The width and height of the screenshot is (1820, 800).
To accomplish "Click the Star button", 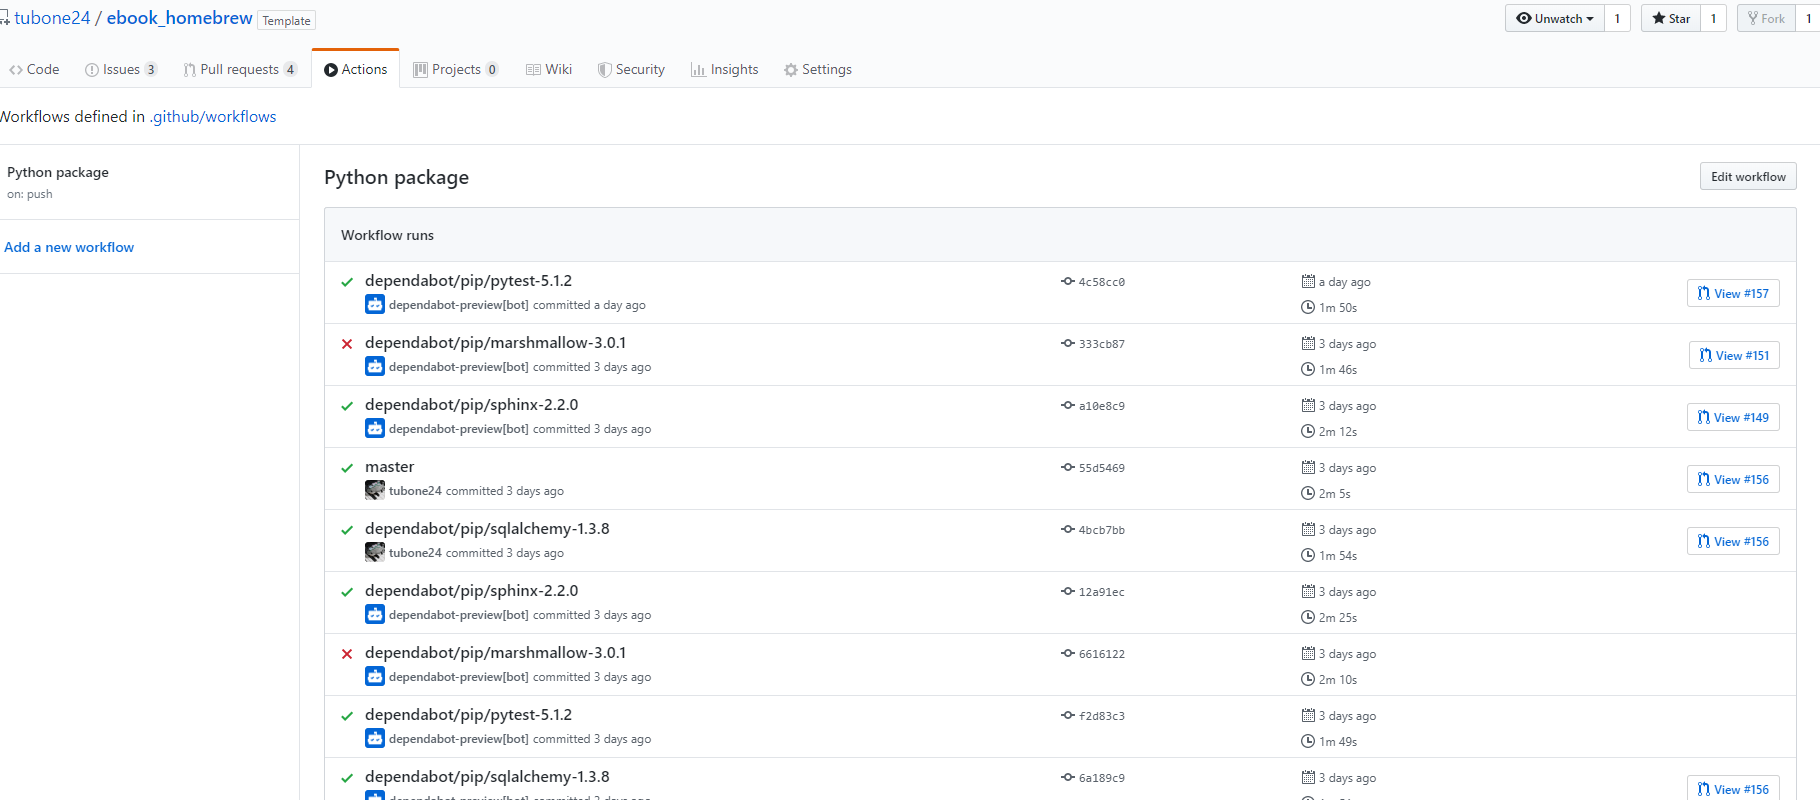I will click(x=1671, y=18).
